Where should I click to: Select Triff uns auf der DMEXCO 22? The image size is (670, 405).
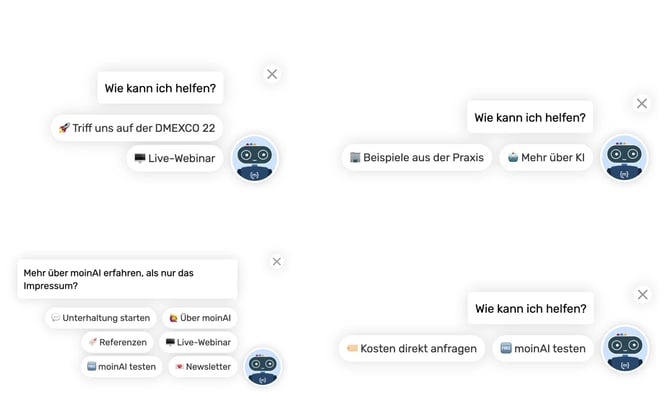pyautogui.click(x=137, y=128)
